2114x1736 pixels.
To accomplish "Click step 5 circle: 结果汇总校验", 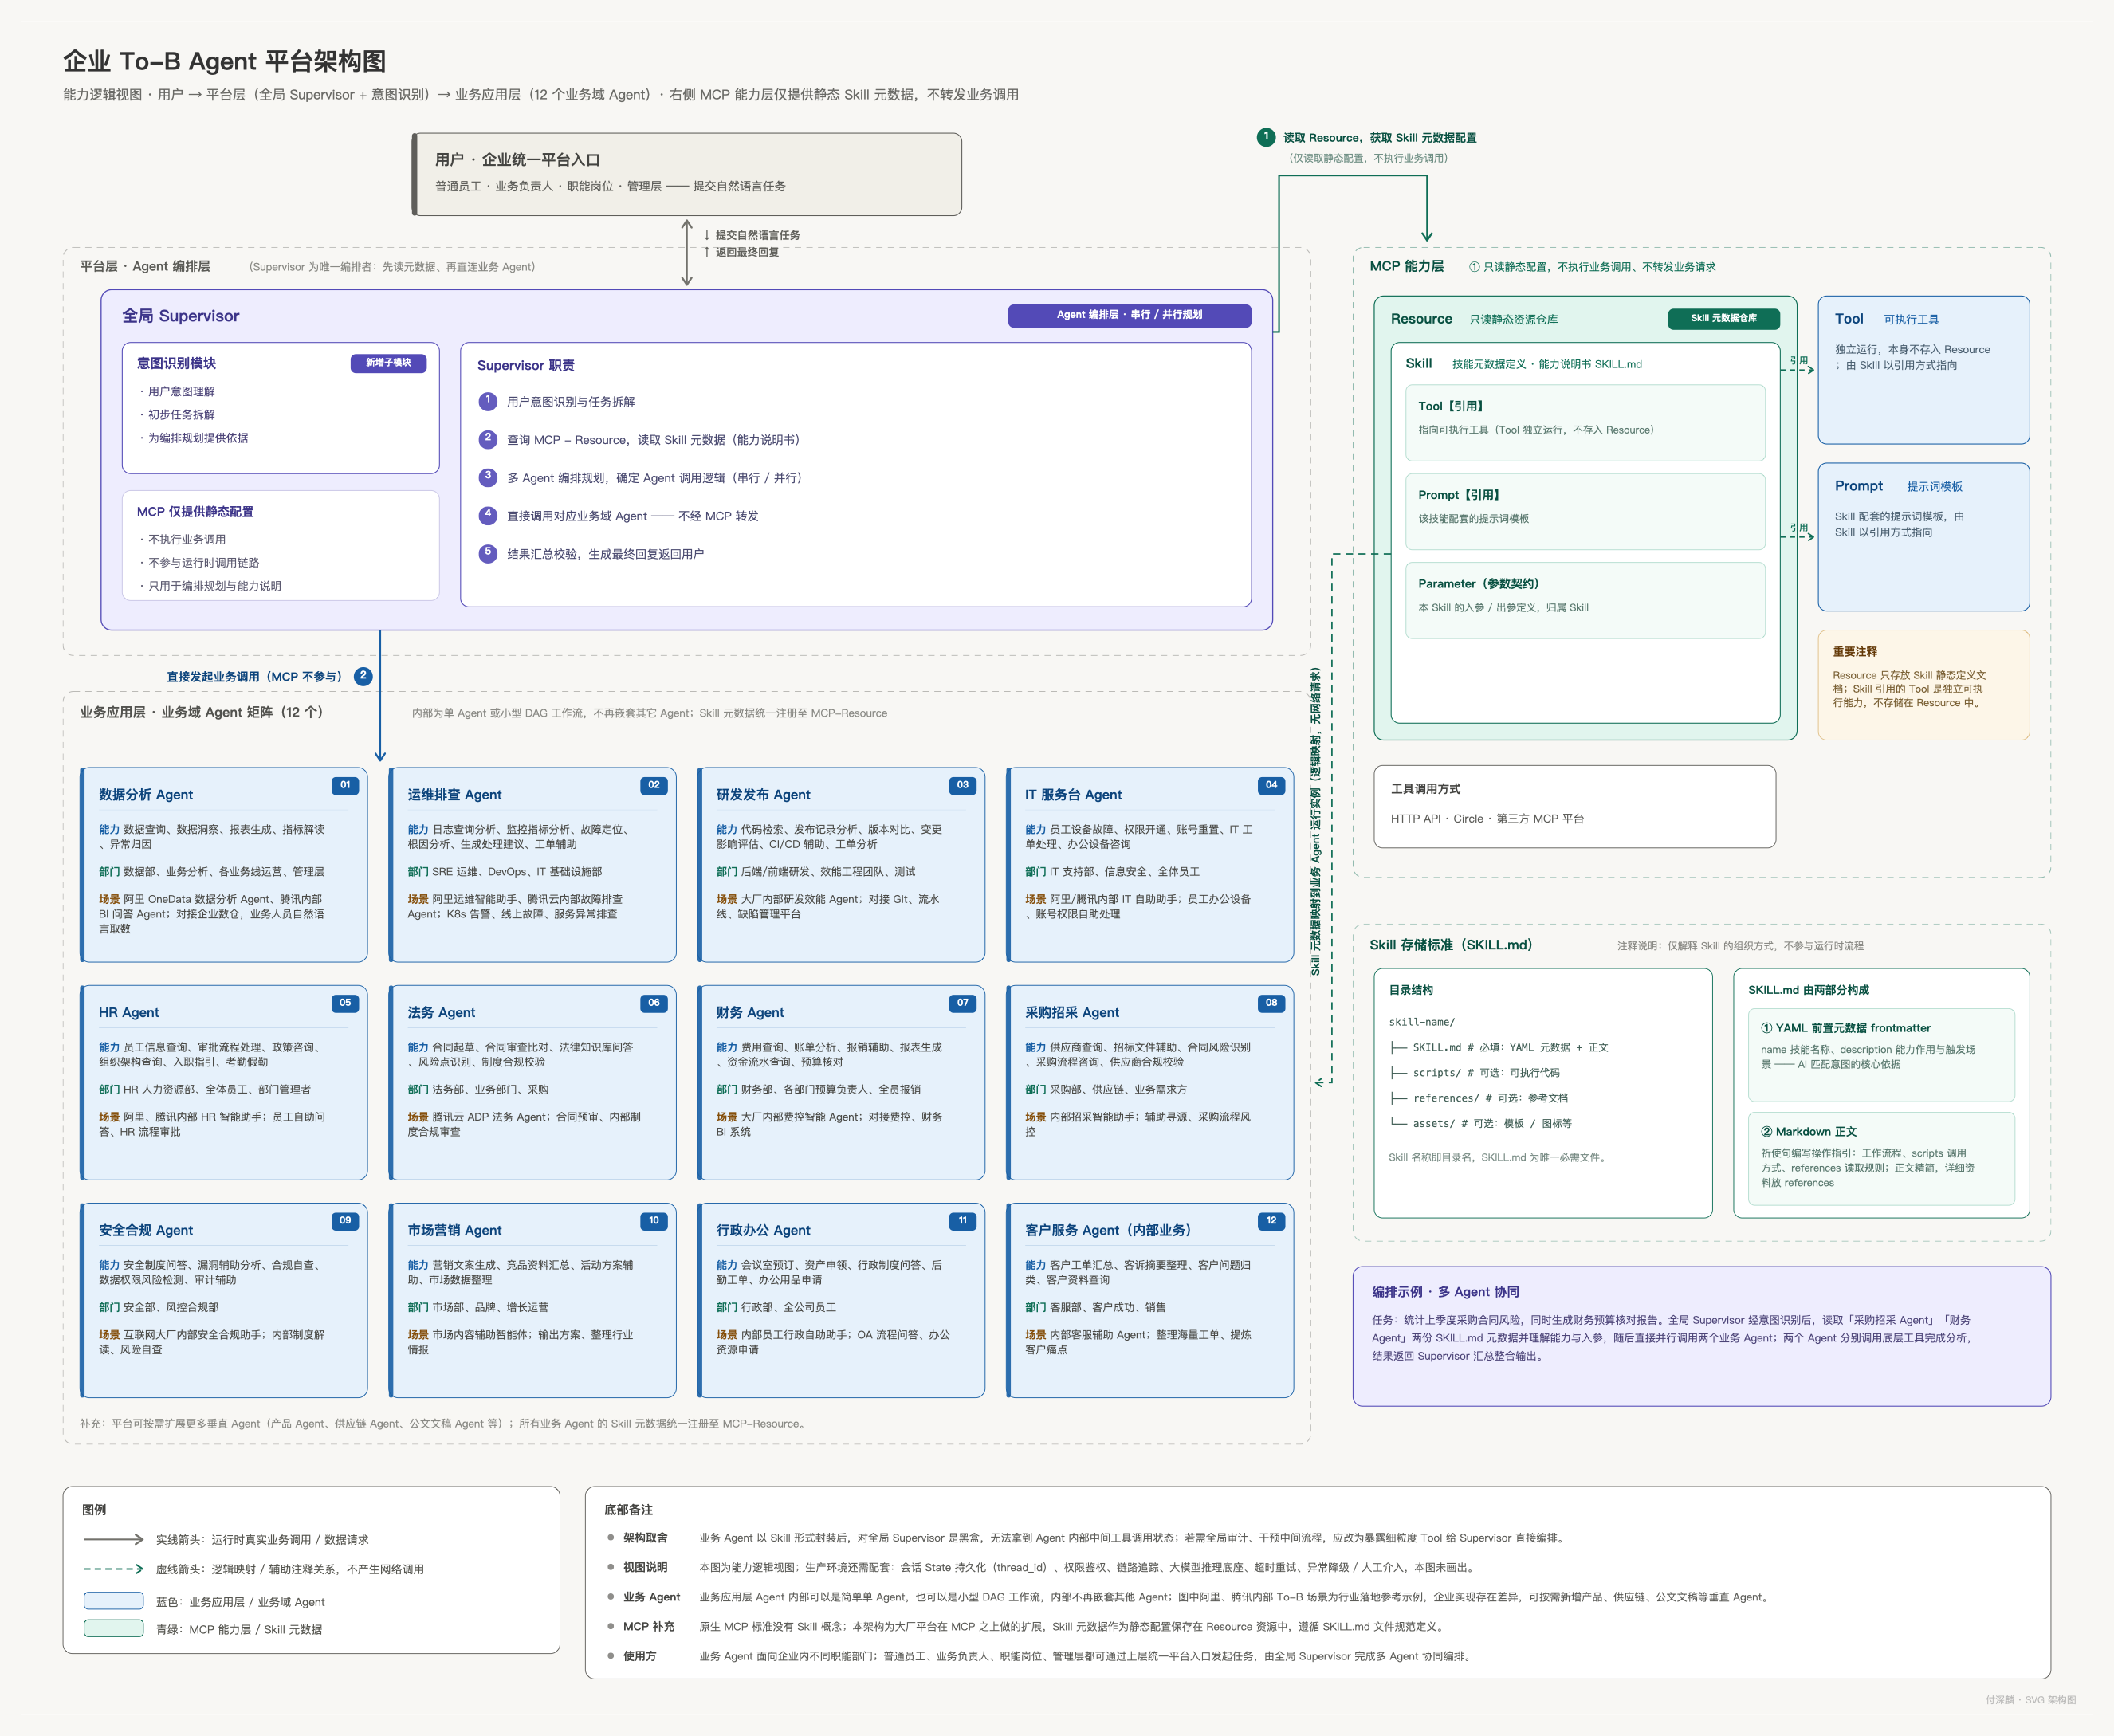I will pyautogui.click(x=488, y=554).
